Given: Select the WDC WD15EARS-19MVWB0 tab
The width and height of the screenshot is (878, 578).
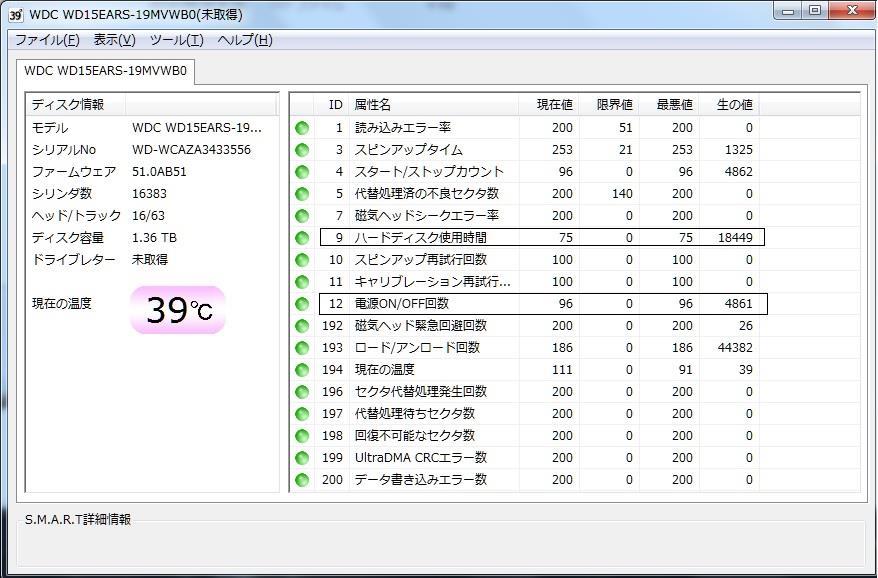Looking at the screenshot, I should [105, 72].
